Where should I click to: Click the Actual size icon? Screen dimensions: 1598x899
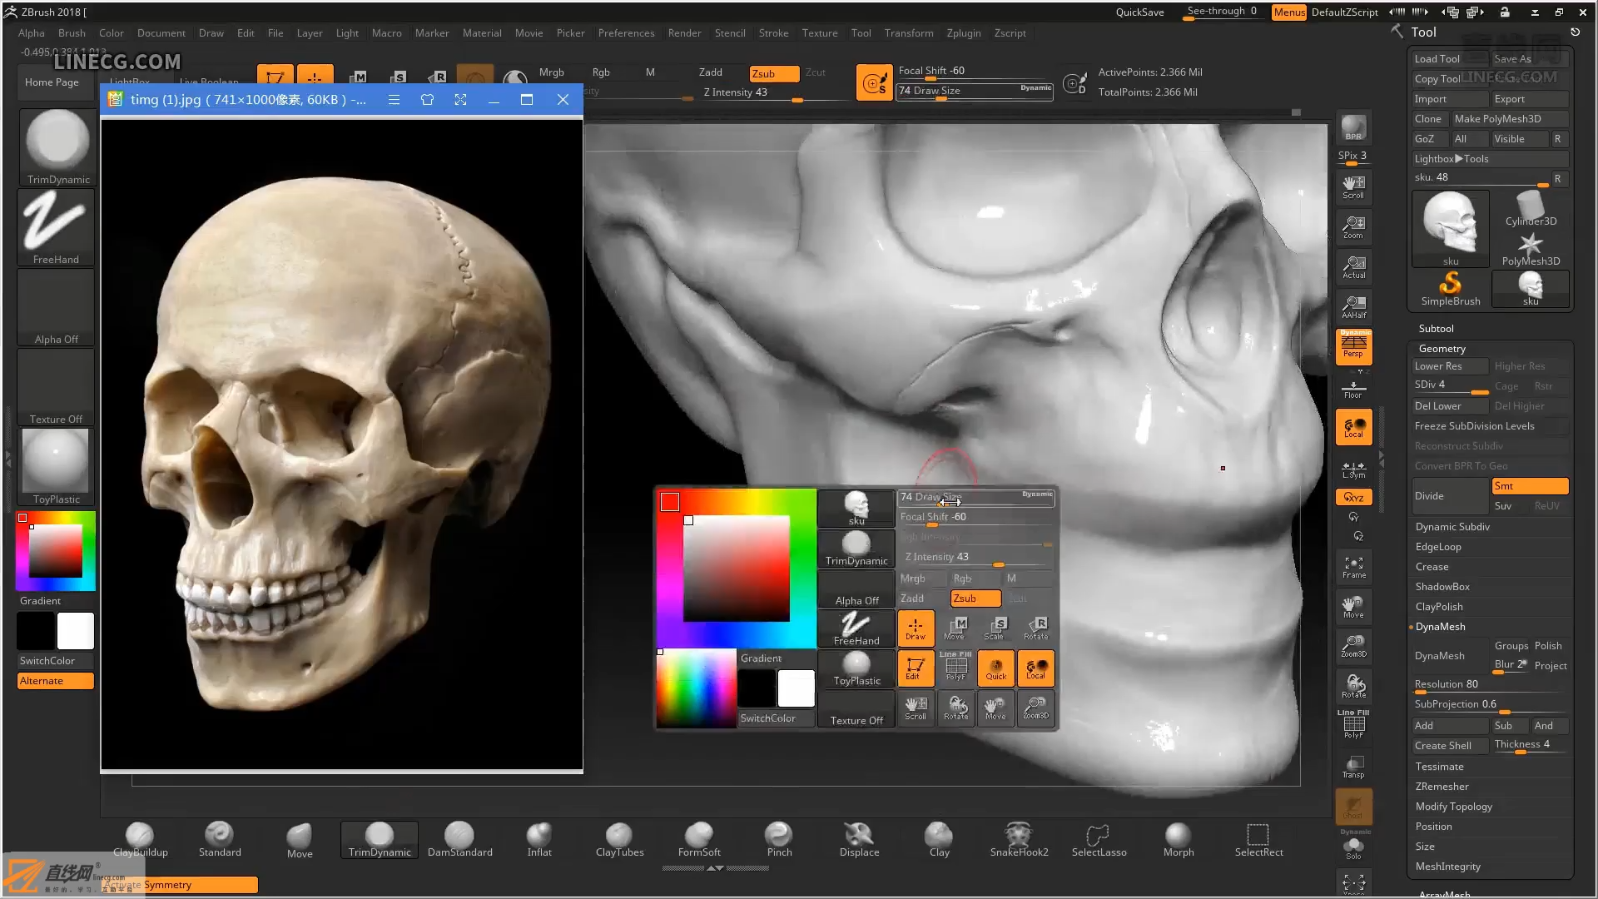(1353, 267)
